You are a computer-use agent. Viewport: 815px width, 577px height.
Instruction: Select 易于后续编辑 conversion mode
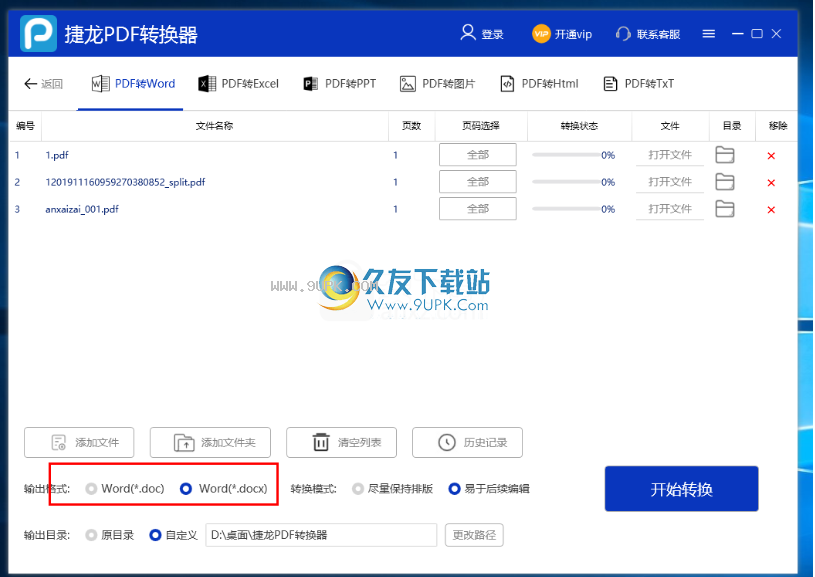pyautogui.click(x=454, y=489)
